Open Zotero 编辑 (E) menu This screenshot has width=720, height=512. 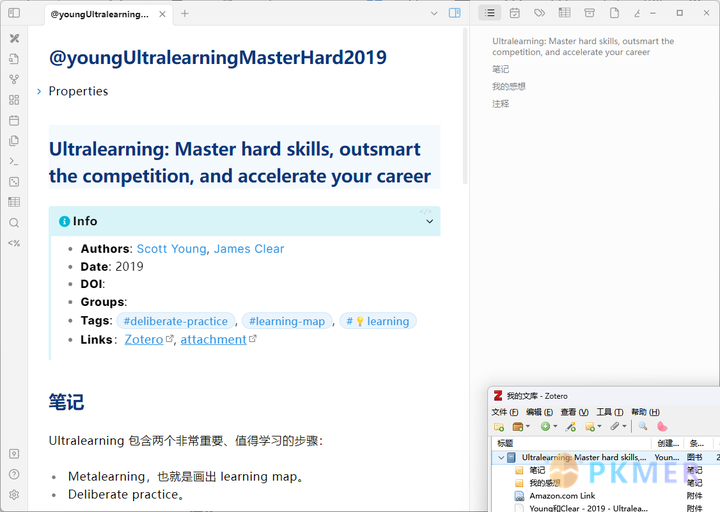[x=539, y=412]
